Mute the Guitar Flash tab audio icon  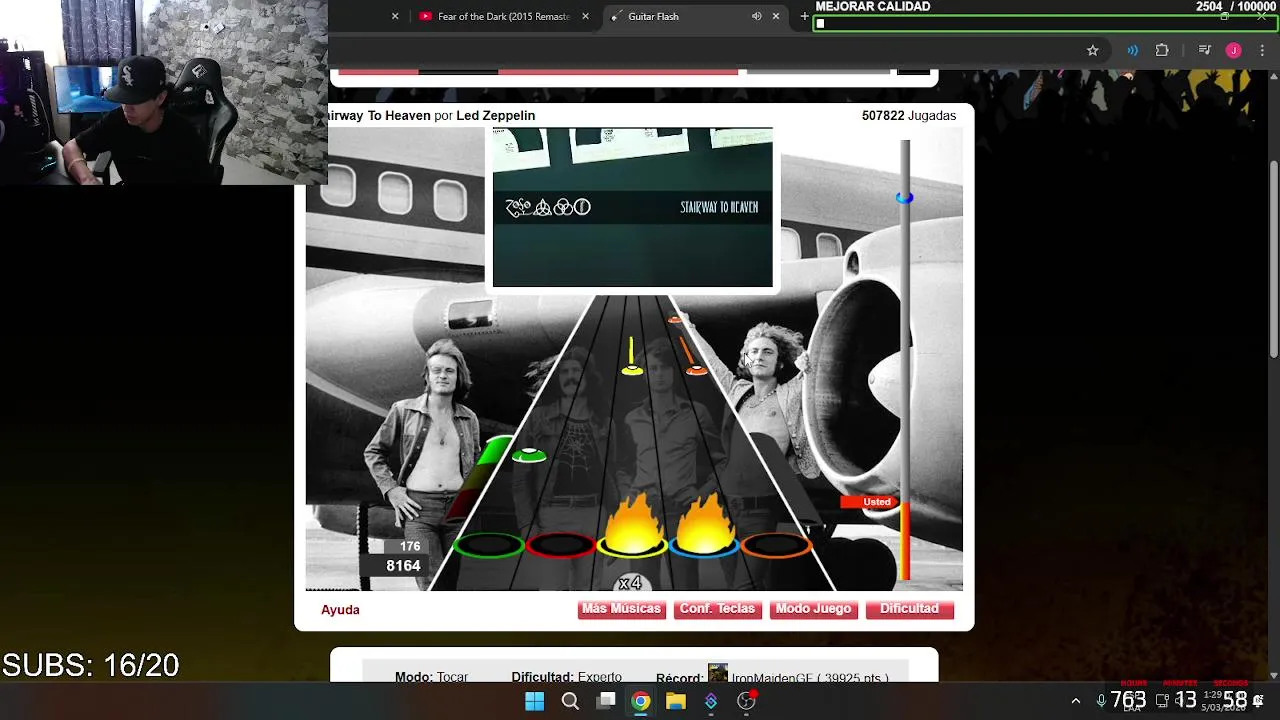[757, 16]
